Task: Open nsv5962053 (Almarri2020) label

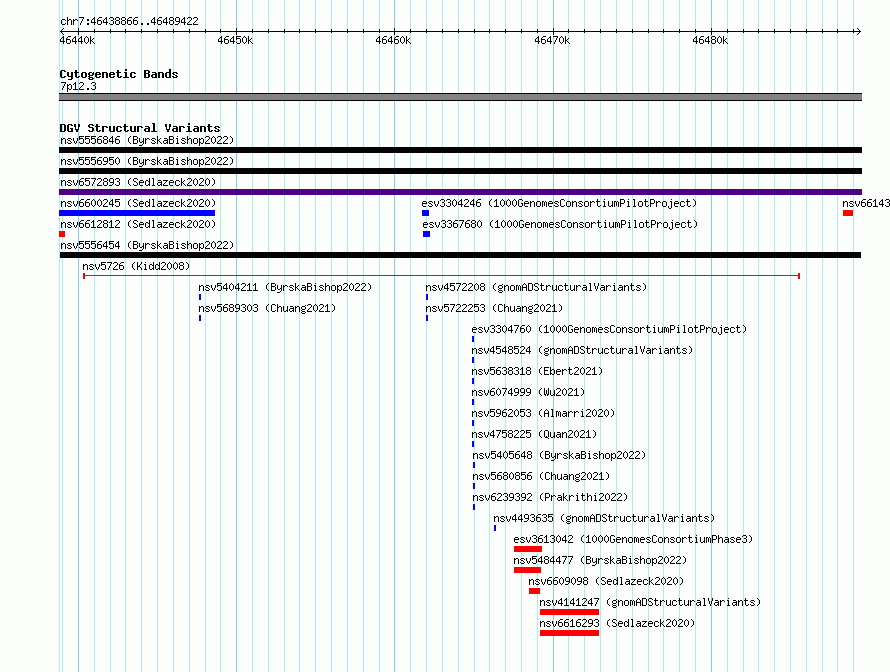Action: tap(543, 413)
